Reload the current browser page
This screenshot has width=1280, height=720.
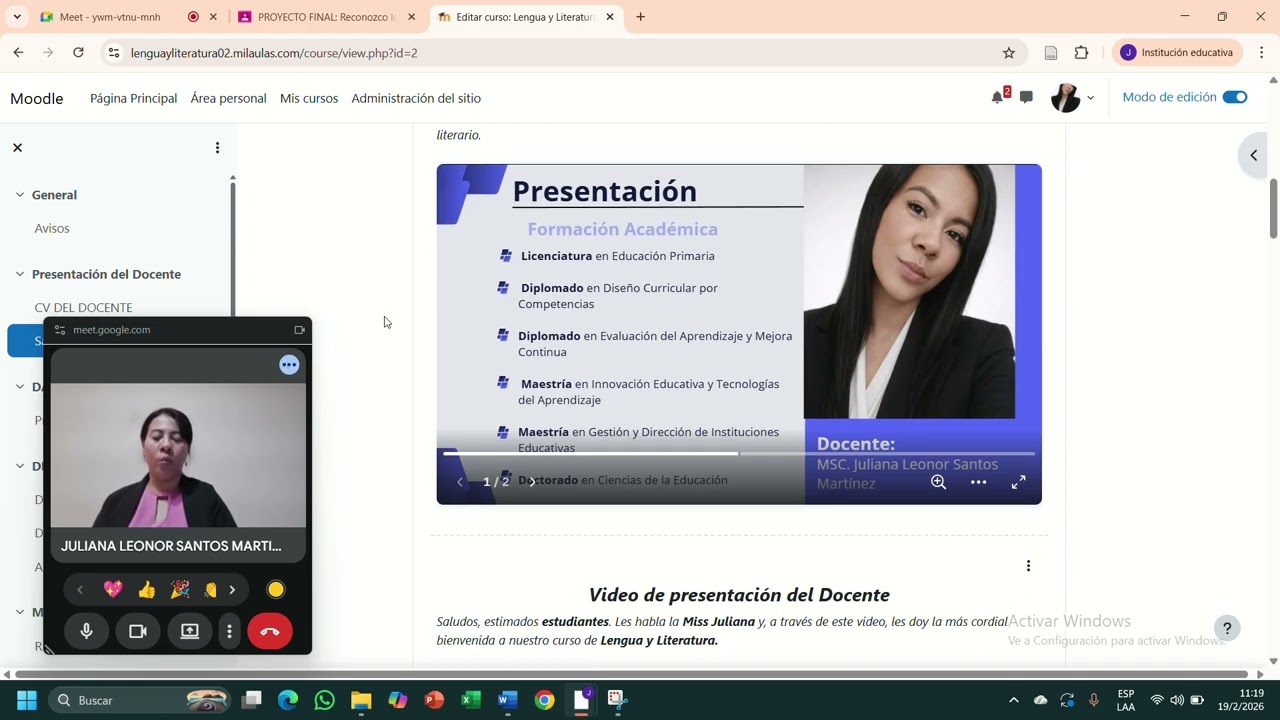(78, 53)
